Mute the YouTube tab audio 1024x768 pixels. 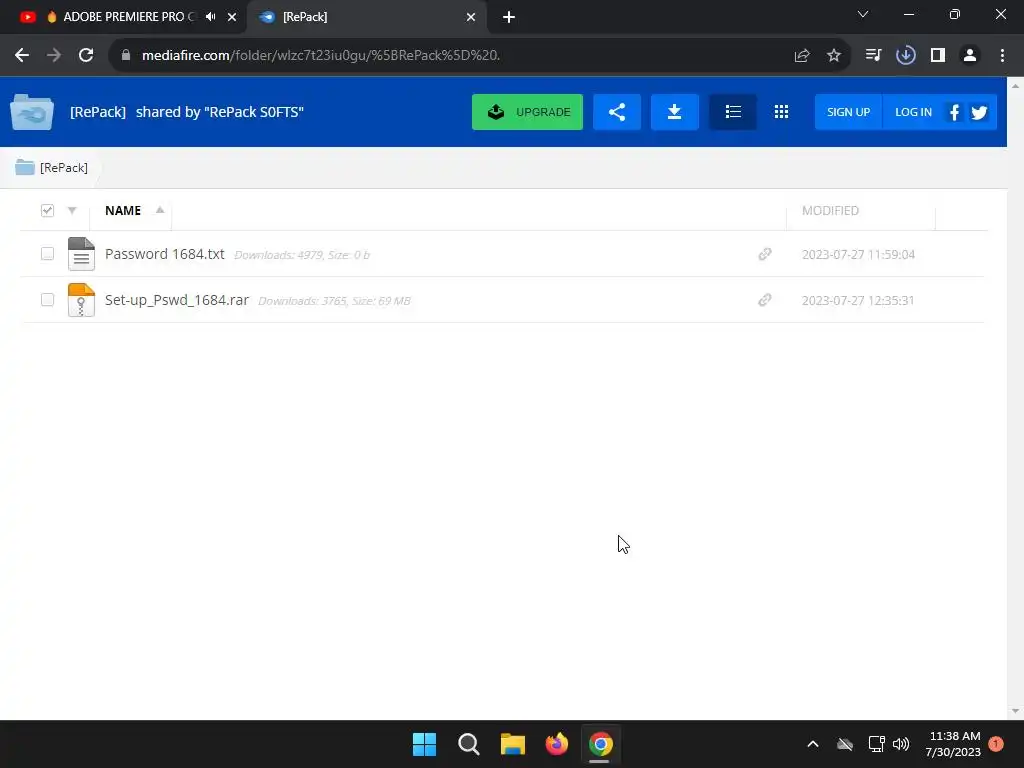(210, 17)
